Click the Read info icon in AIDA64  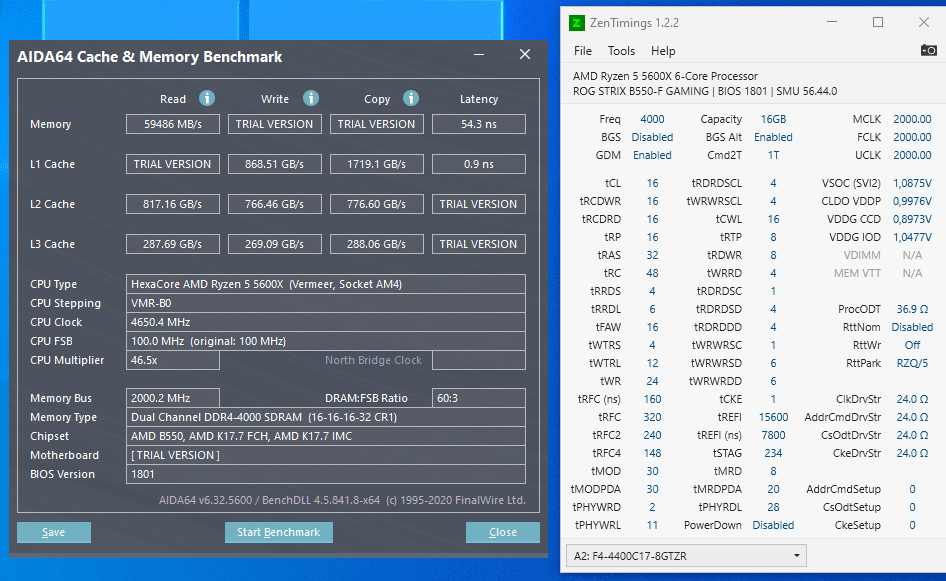pos(207,98)
